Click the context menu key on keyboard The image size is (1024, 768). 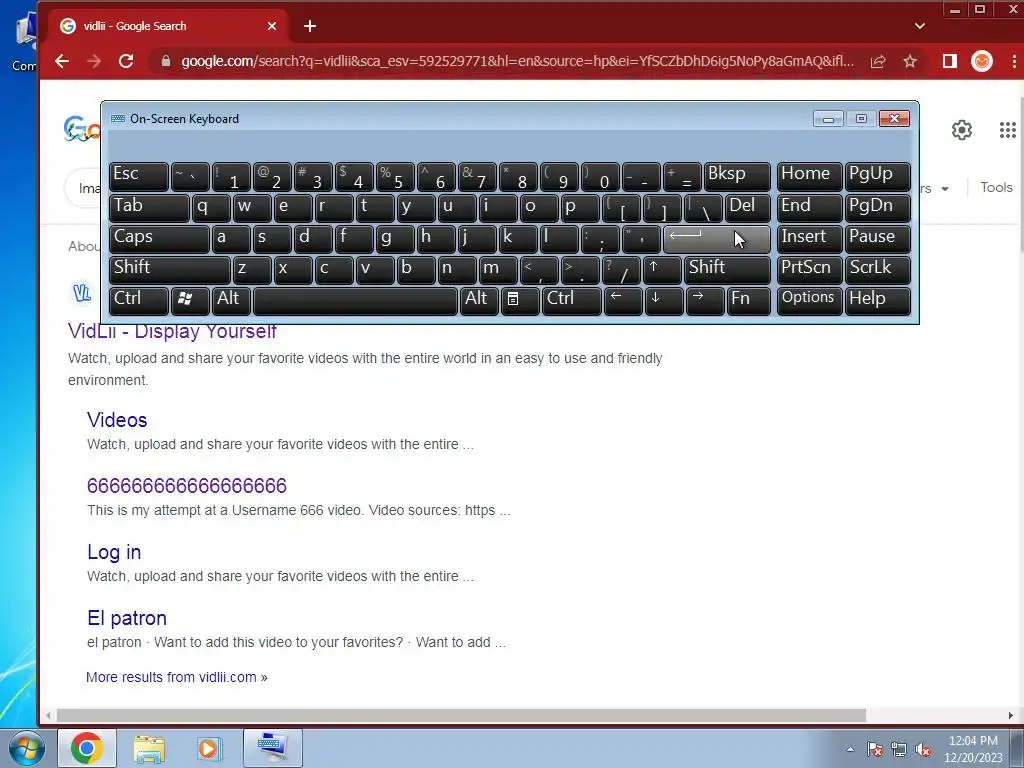pos(520,300)
